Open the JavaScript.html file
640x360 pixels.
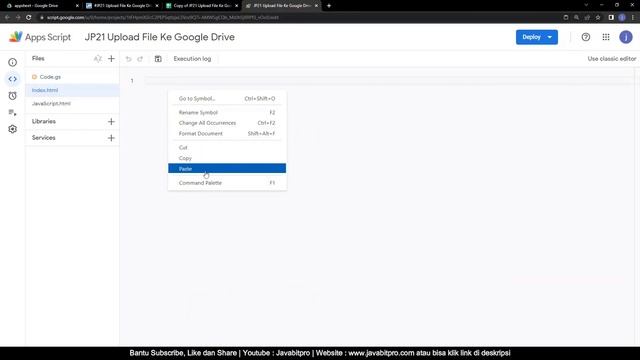pyautogui.click(x=72, y=104)
